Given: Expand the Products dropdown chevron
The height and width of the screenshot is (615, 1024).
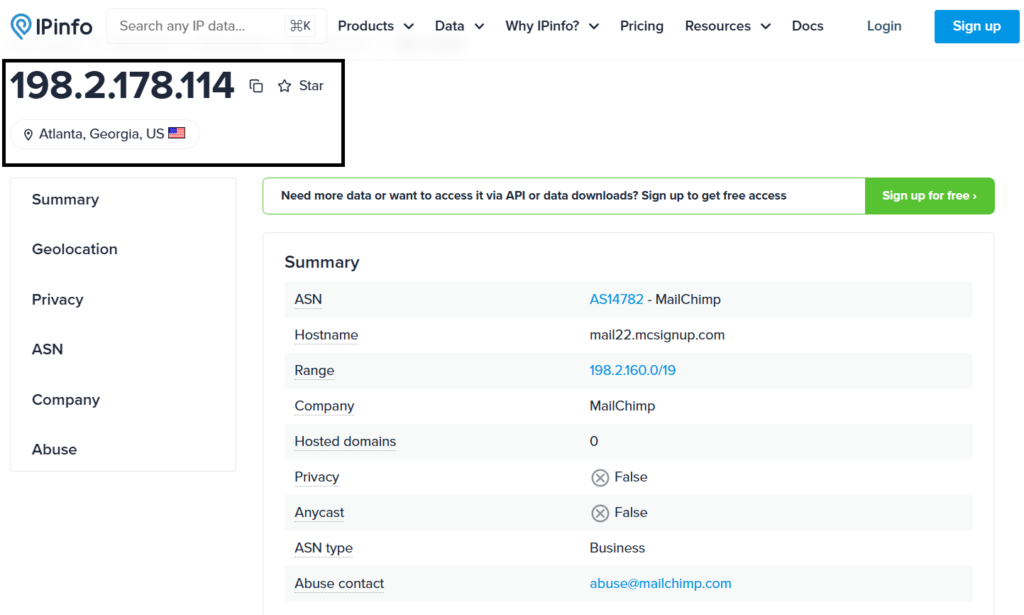Looking at the screenshot, I should [x=409, y=27].
